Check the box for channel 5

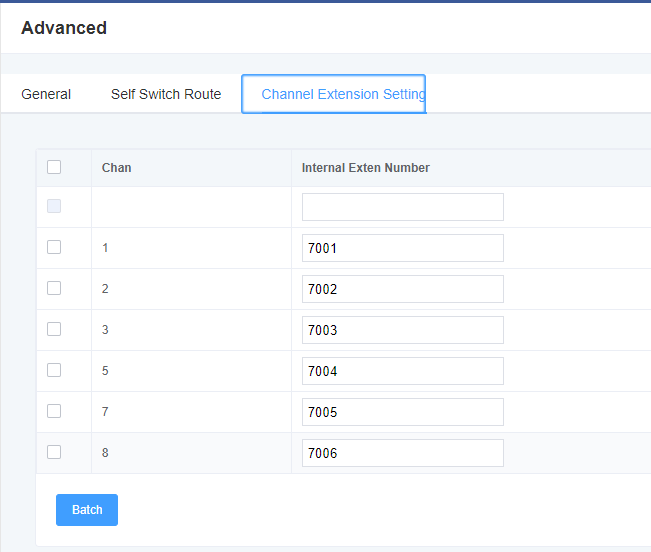point(54,370)
